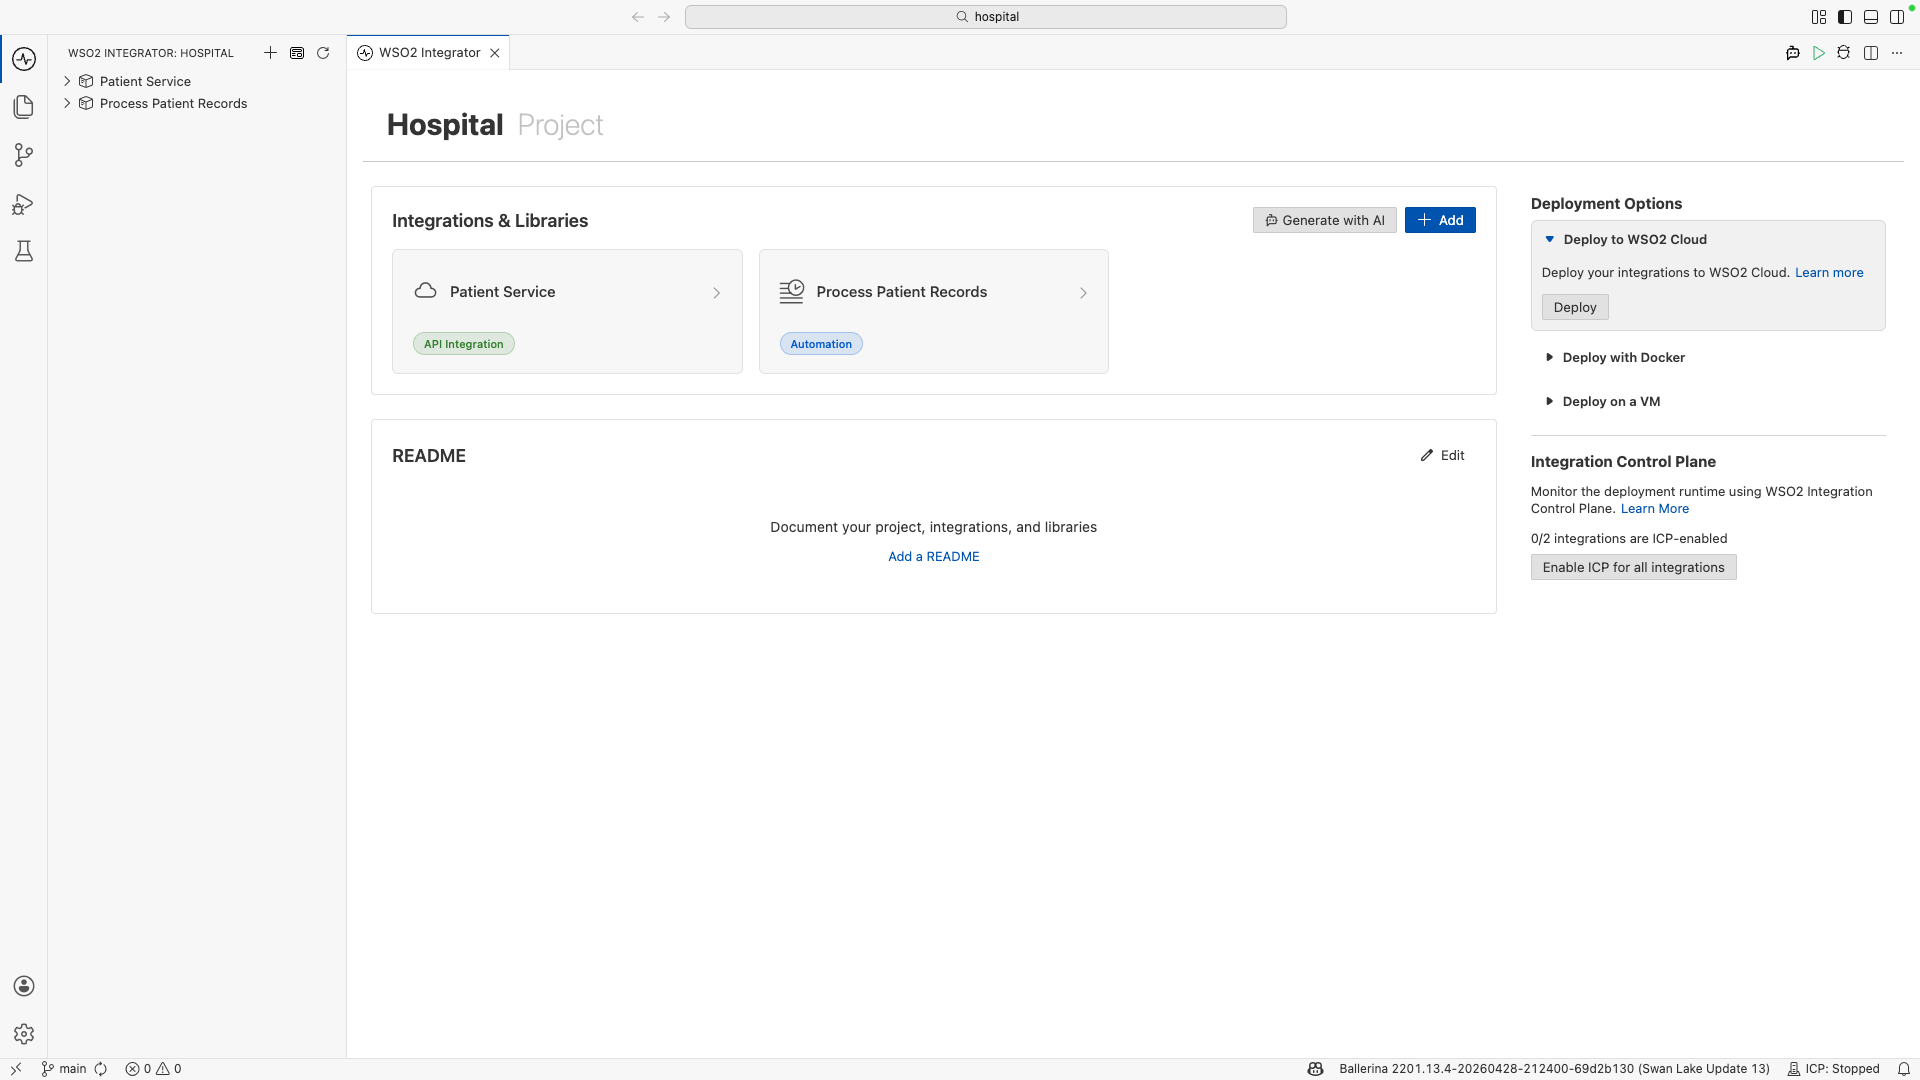Select Patient Service tree label
Screen dimensions: 1920x1080
(145, 81)
